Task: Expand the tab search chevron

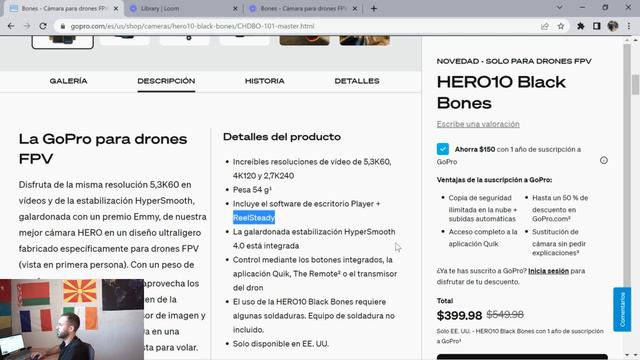Action: pyautogui.click(x=560, y=8)
